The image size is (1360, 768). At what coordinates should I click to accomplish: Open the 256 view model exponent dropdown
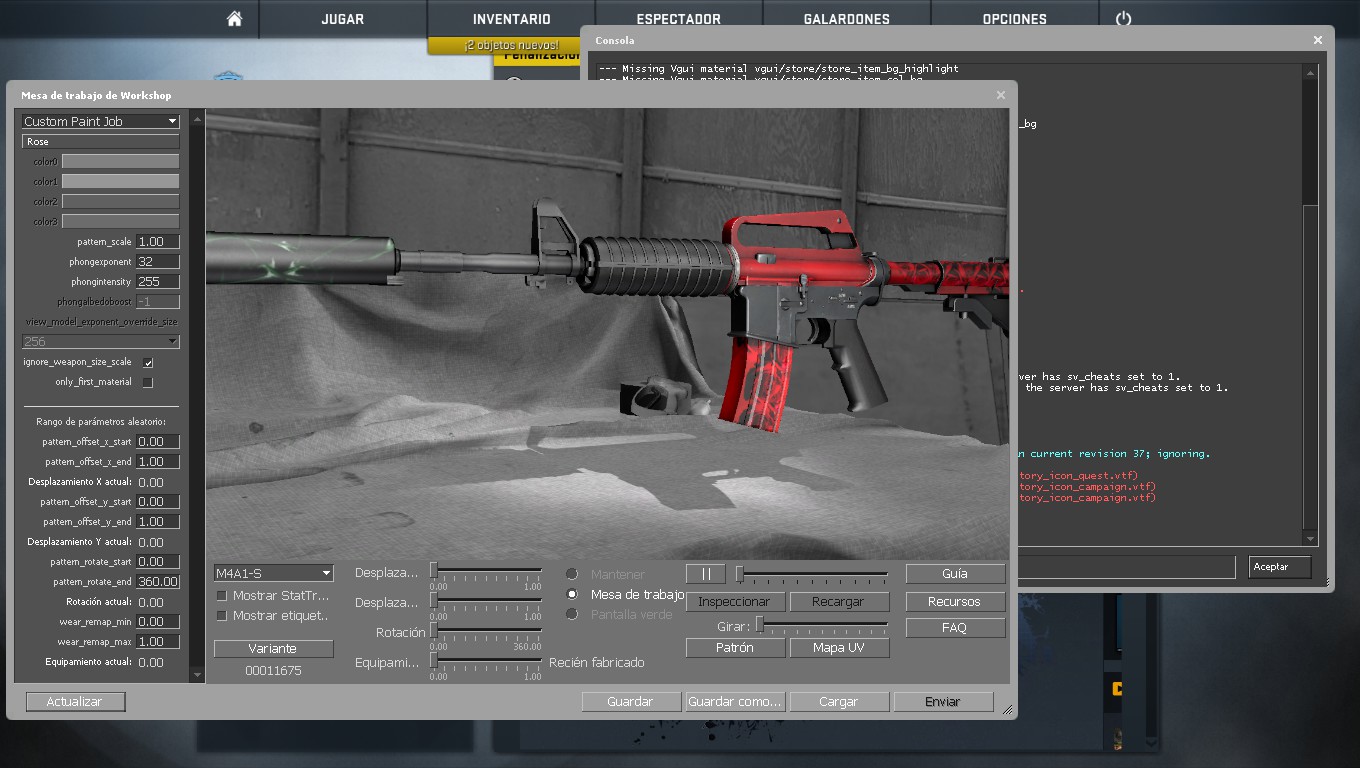coord(101,341)
